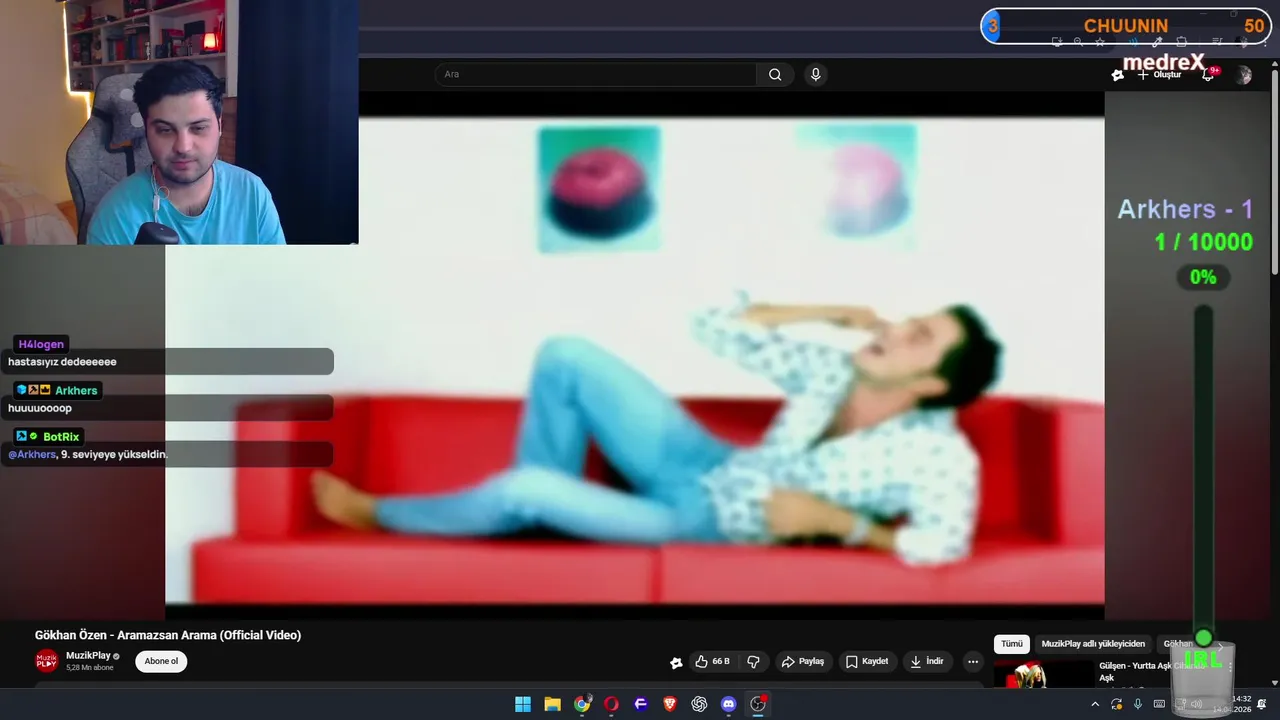The image size is (1280, 720).
Task: Open Brave browser from the taskbar
Action: coord(670,704)
